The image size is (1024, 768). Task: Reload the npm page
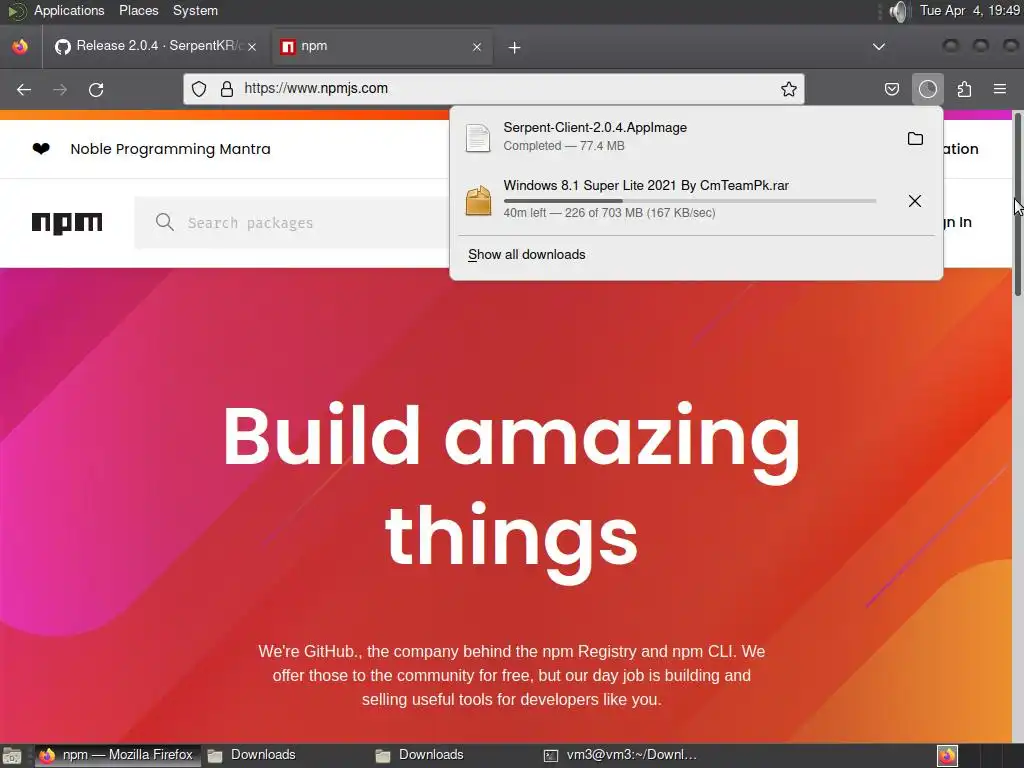coord(96,89)
